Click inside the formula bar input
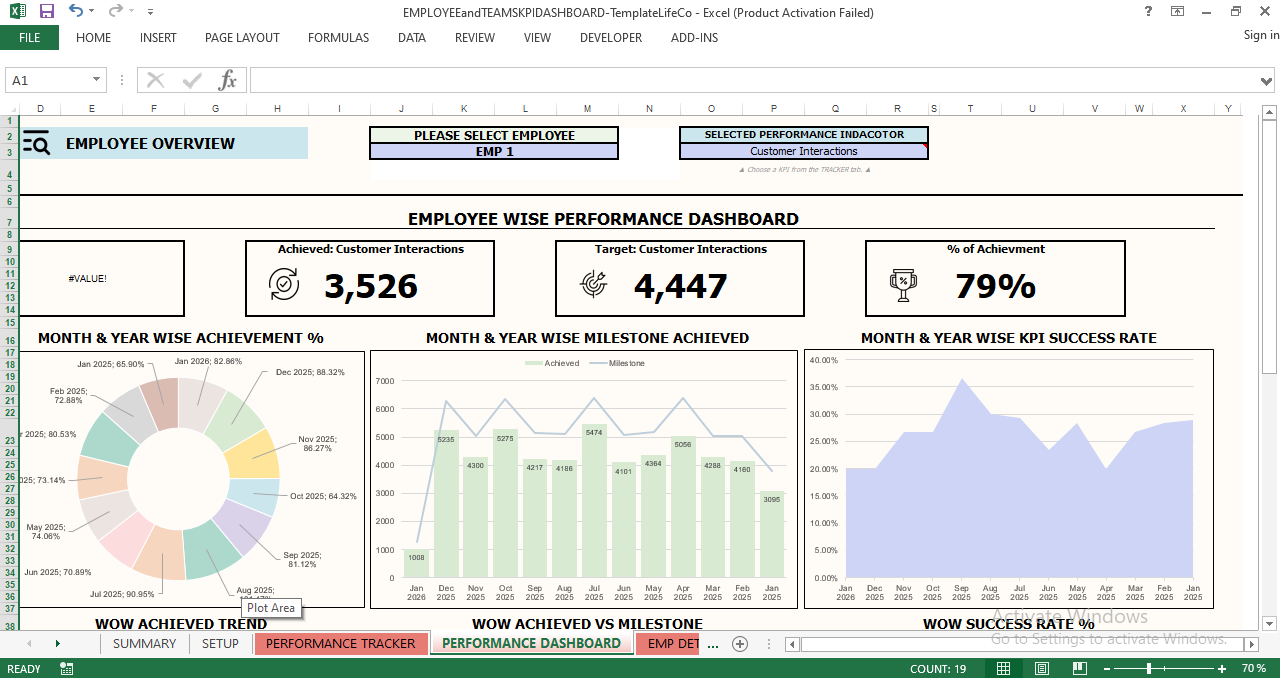 point(754,80)
